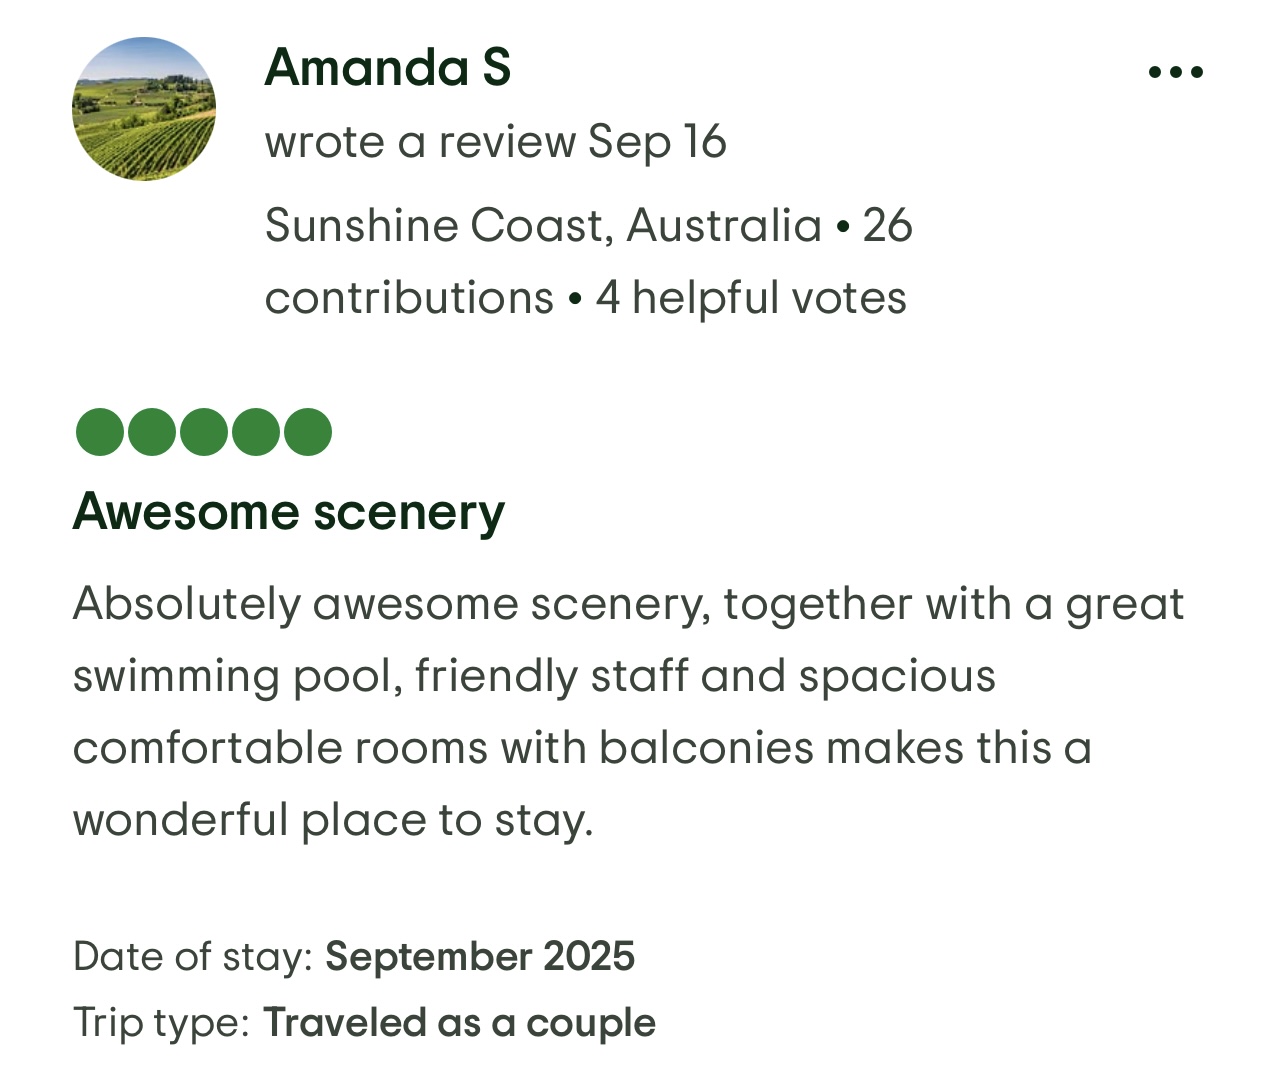Select 'Traveled as a couple' trip type
1284x1079 pixels.
coord(459,1023)
